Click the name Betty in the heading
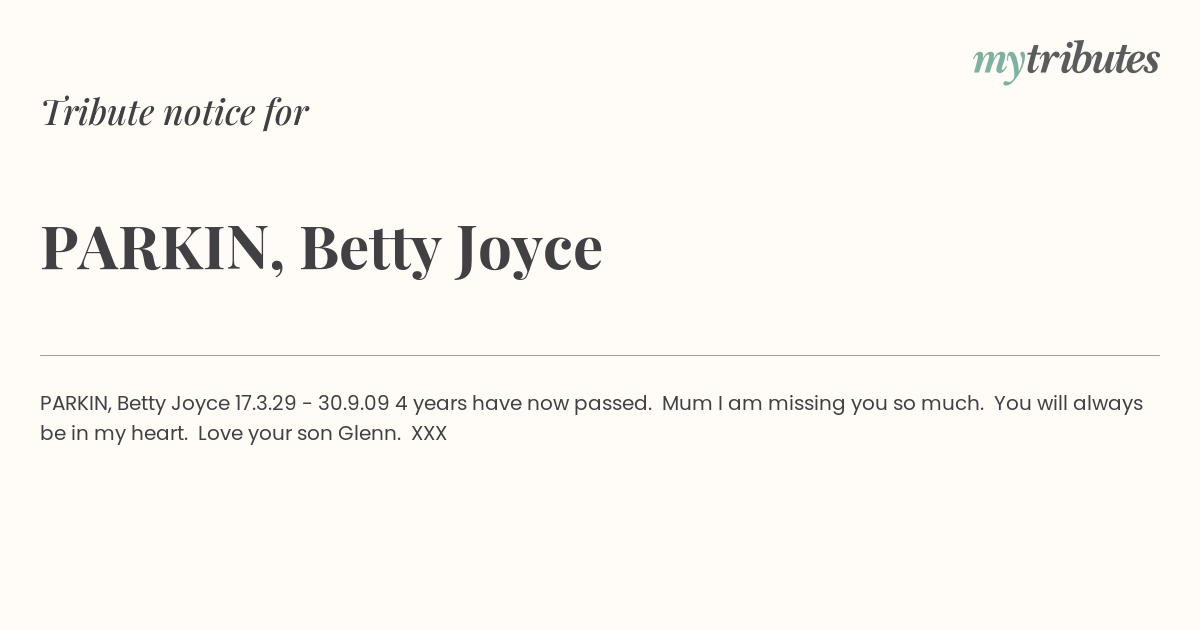1200x630 pixels. pos(370,250)
